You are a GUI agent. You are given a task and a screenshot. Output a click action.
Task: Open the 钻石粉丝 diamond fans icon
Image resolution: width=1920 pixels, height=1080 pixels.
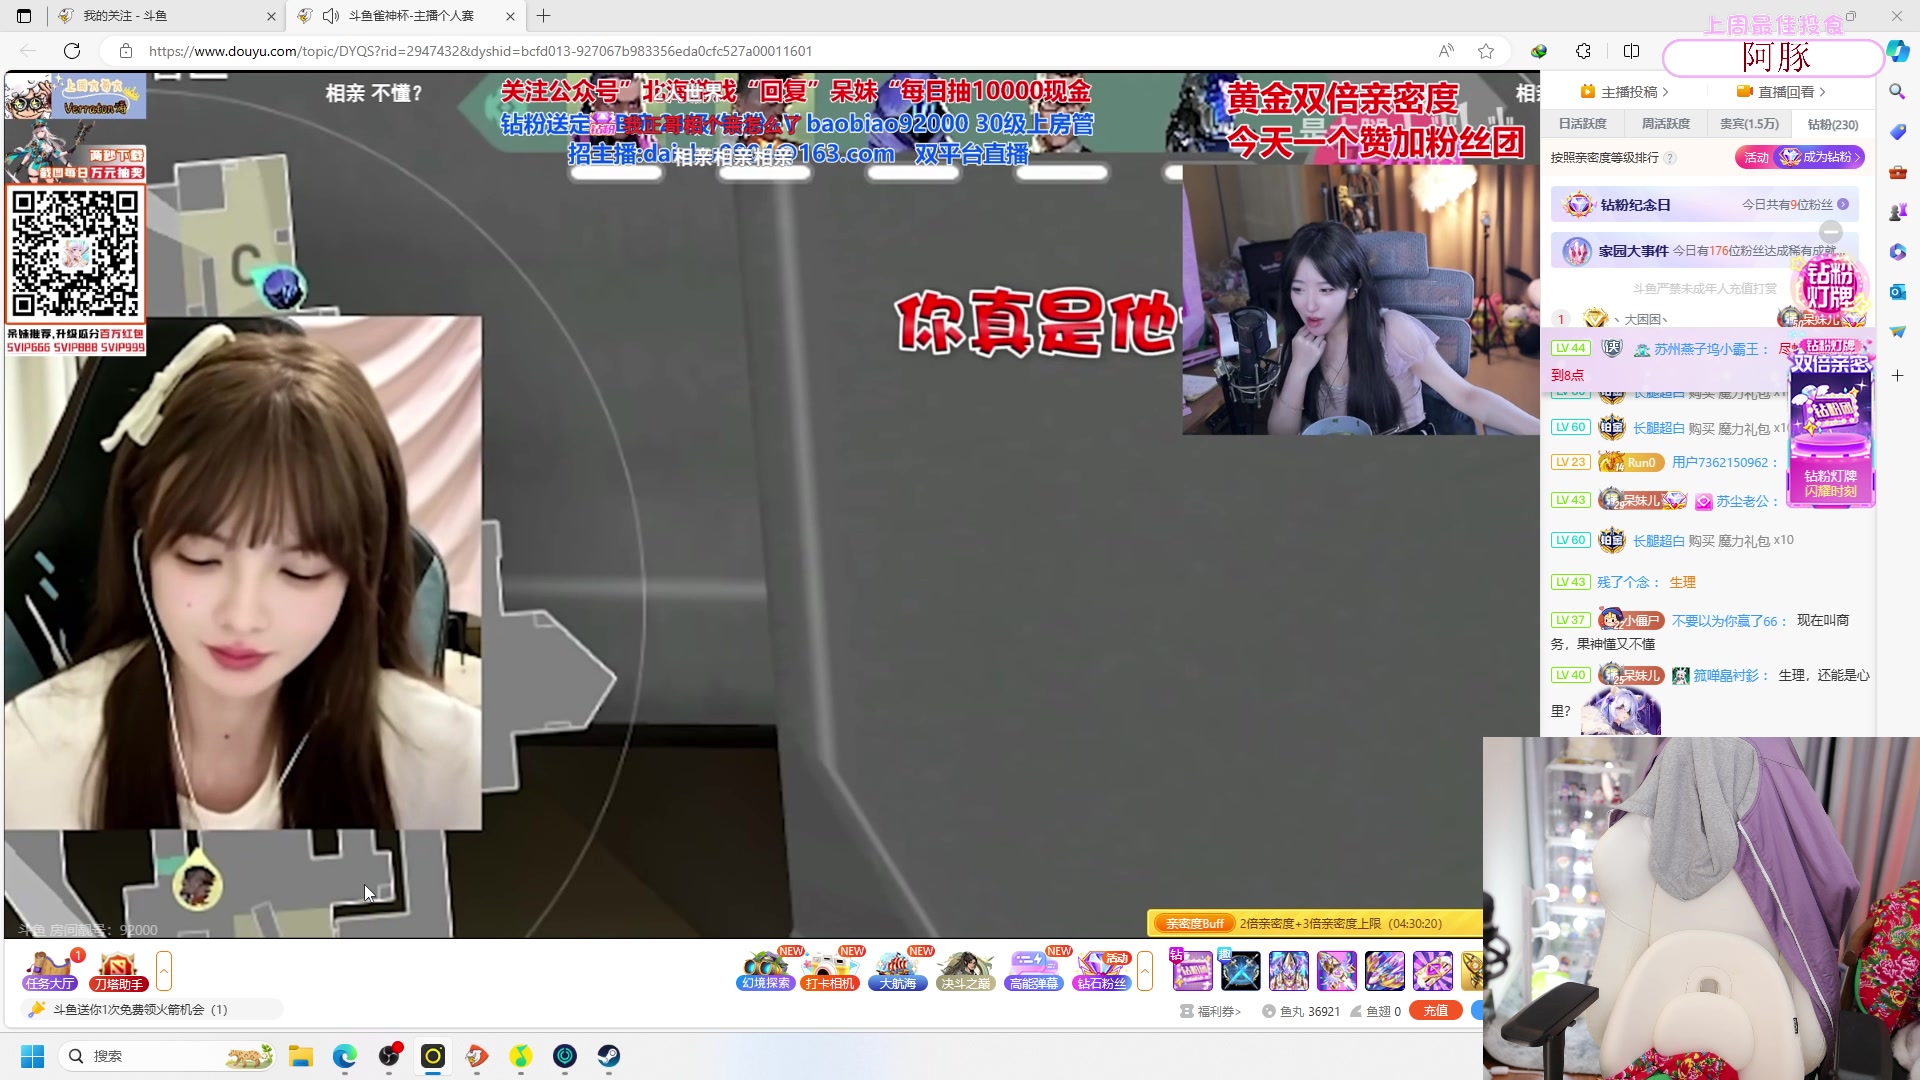coord(1102,970)
